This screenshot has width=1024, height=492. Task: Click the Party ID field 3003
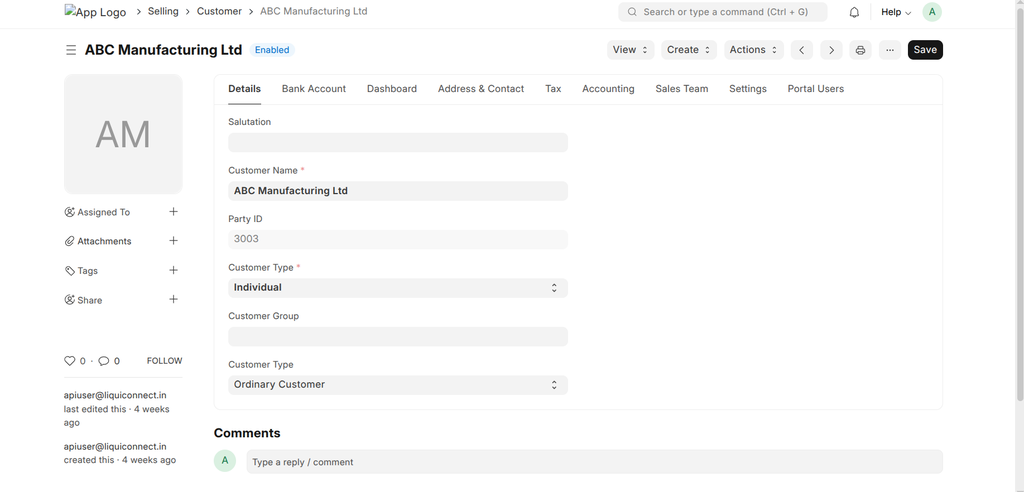[x=398, y=239]
